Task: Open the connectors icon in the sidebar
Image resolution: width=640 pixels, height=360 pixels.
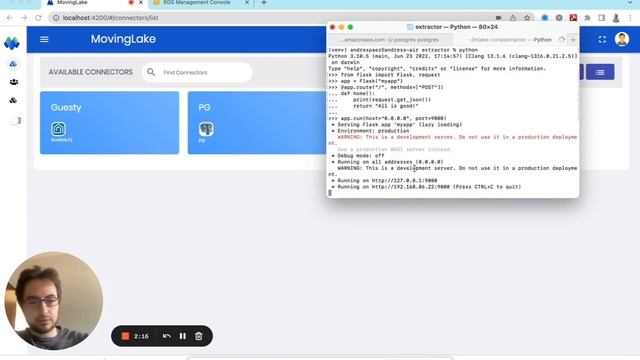Action: tap(13, 64)
